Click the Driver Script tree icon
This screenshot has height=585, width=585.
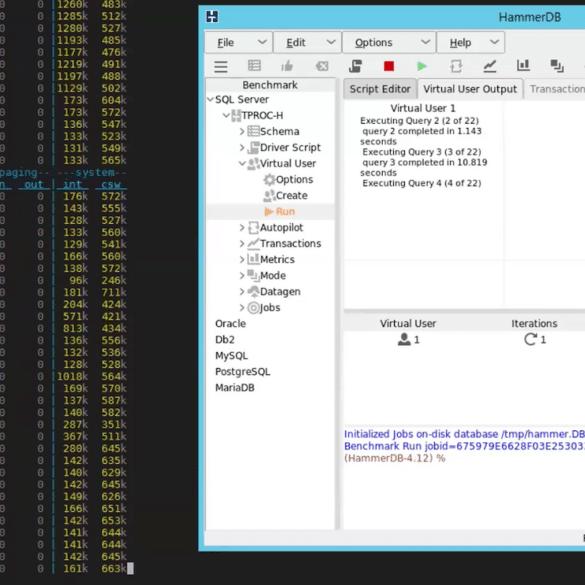[254, 147]
